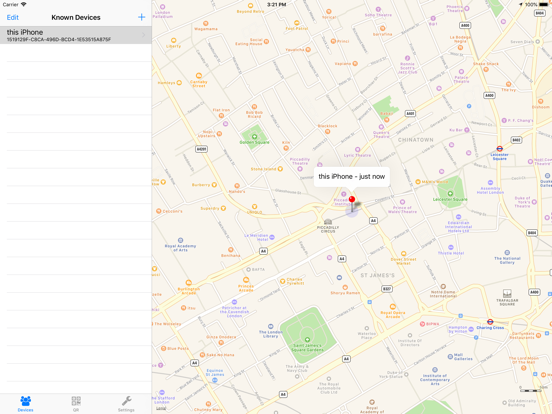This screenshot has width=552, height=414.
Task: Open the Settings tab
Action: tap(126, 404)
